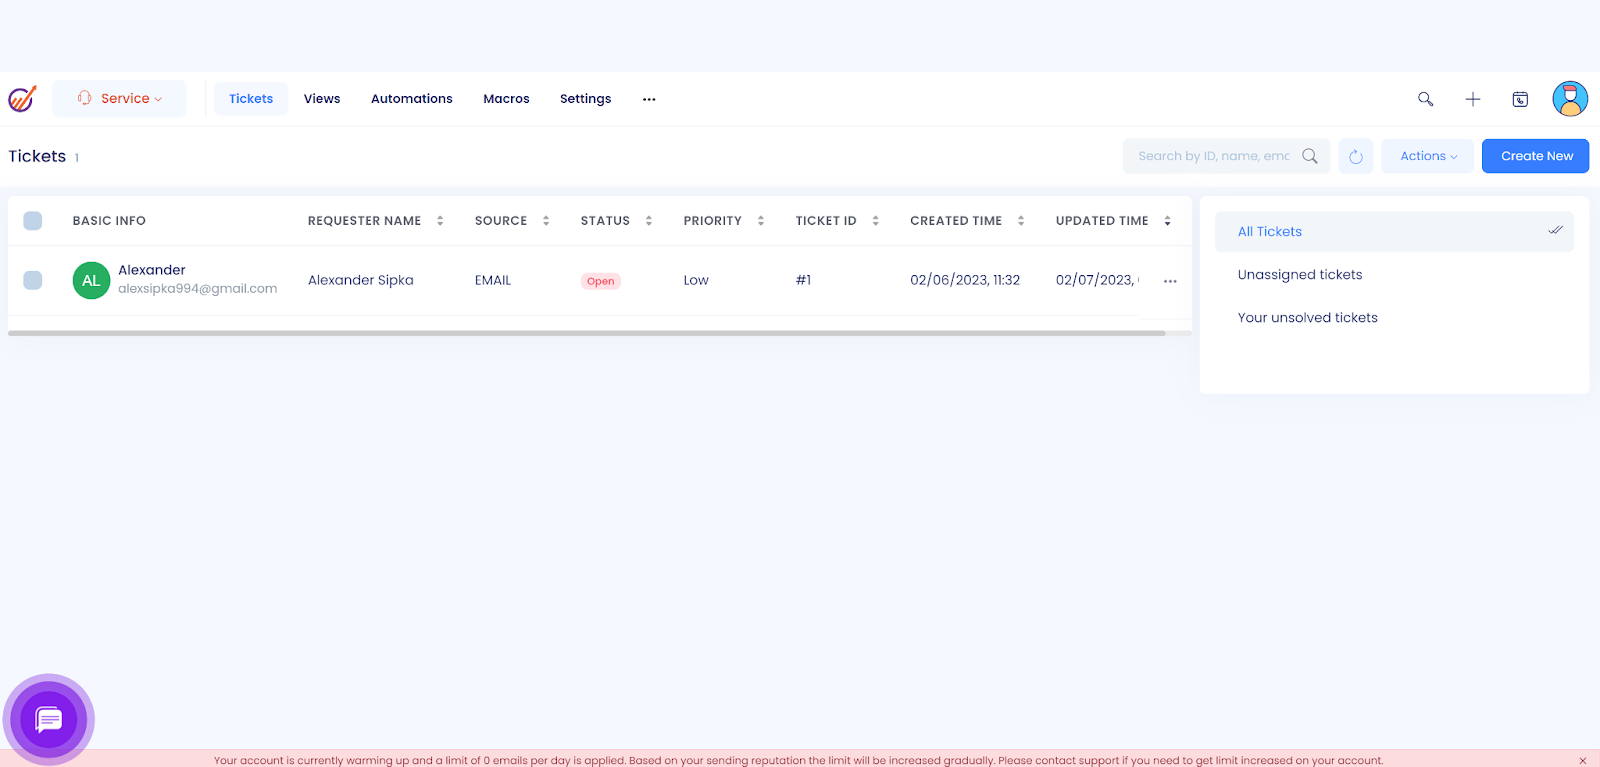Screen dimensions: 1600x767
Task: Click the Create New button
Action: pyautogui.click(x=1535, y=156)
